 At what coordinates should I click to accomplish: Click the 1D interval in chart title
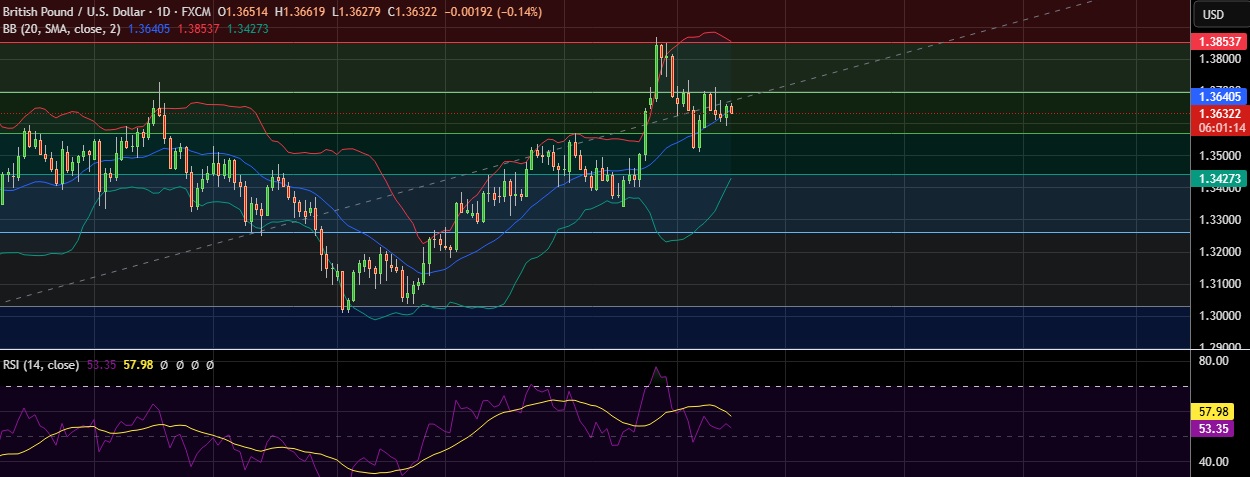pyautogui.click(x=166, y=14)
